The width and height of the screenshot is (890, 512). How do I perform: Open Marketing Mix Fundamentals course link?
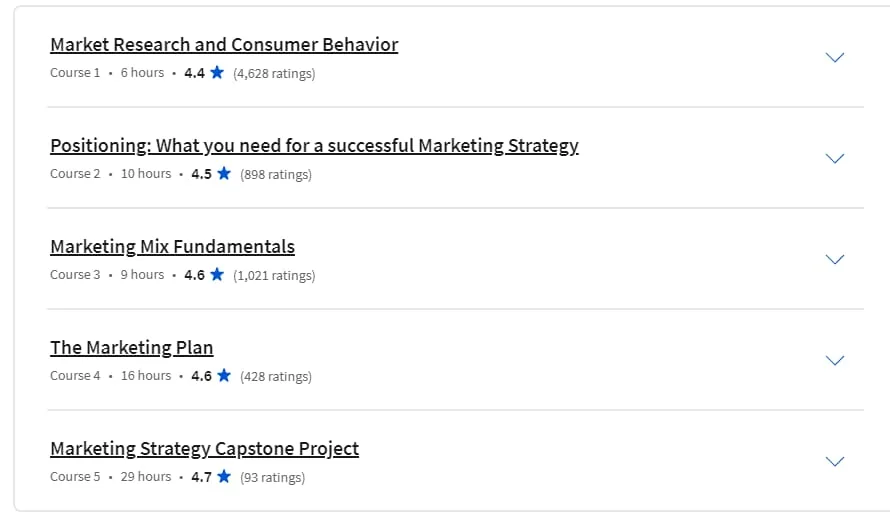tap(173, 246)
